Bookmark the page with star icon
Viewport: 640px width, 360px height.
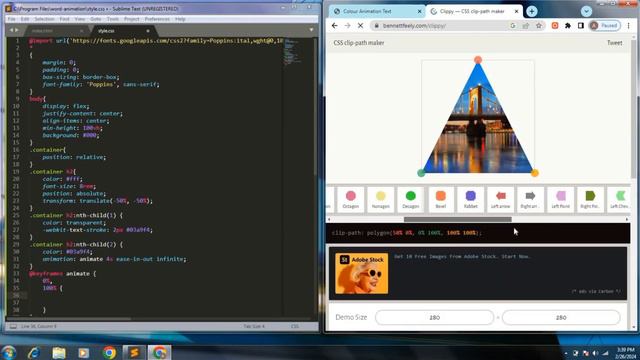[539, 25]
